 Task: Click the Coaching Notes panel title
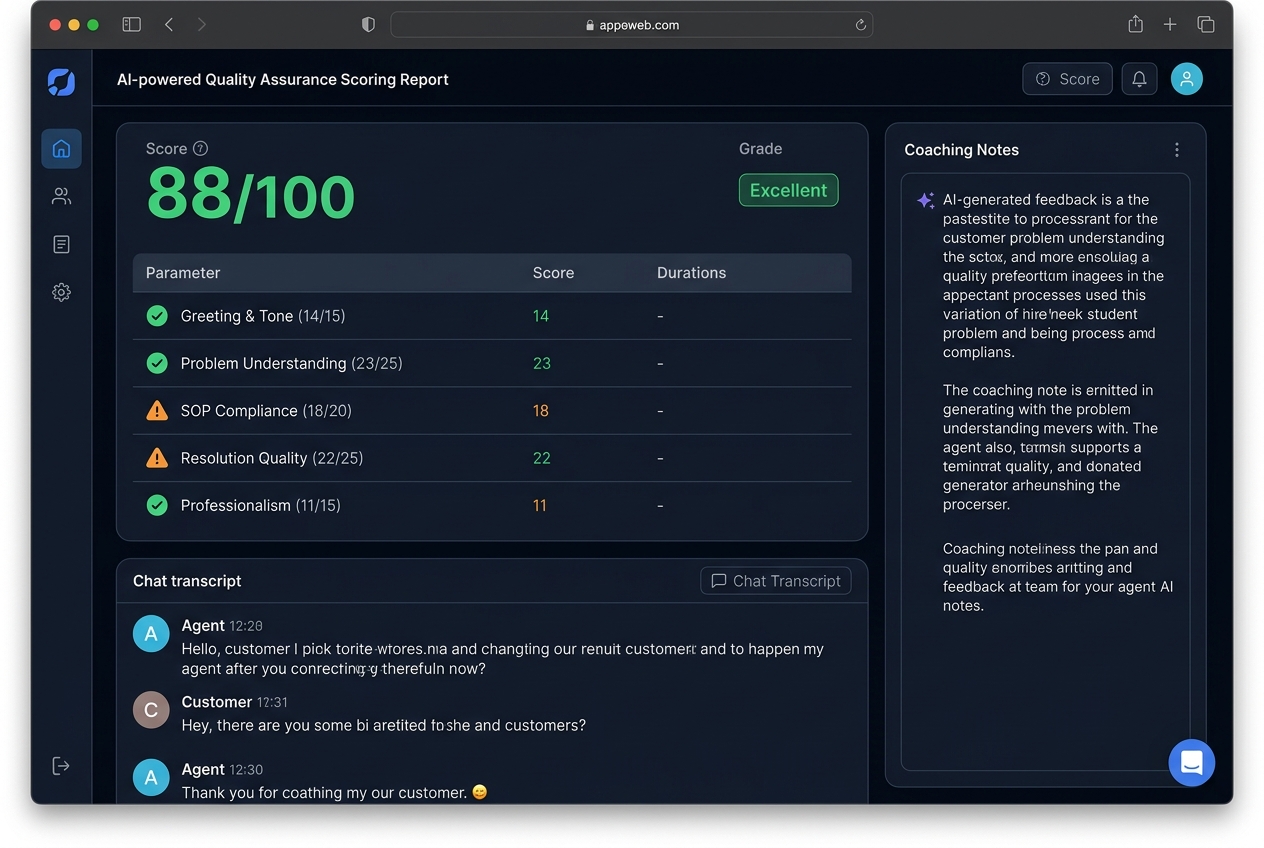point(961,150)
